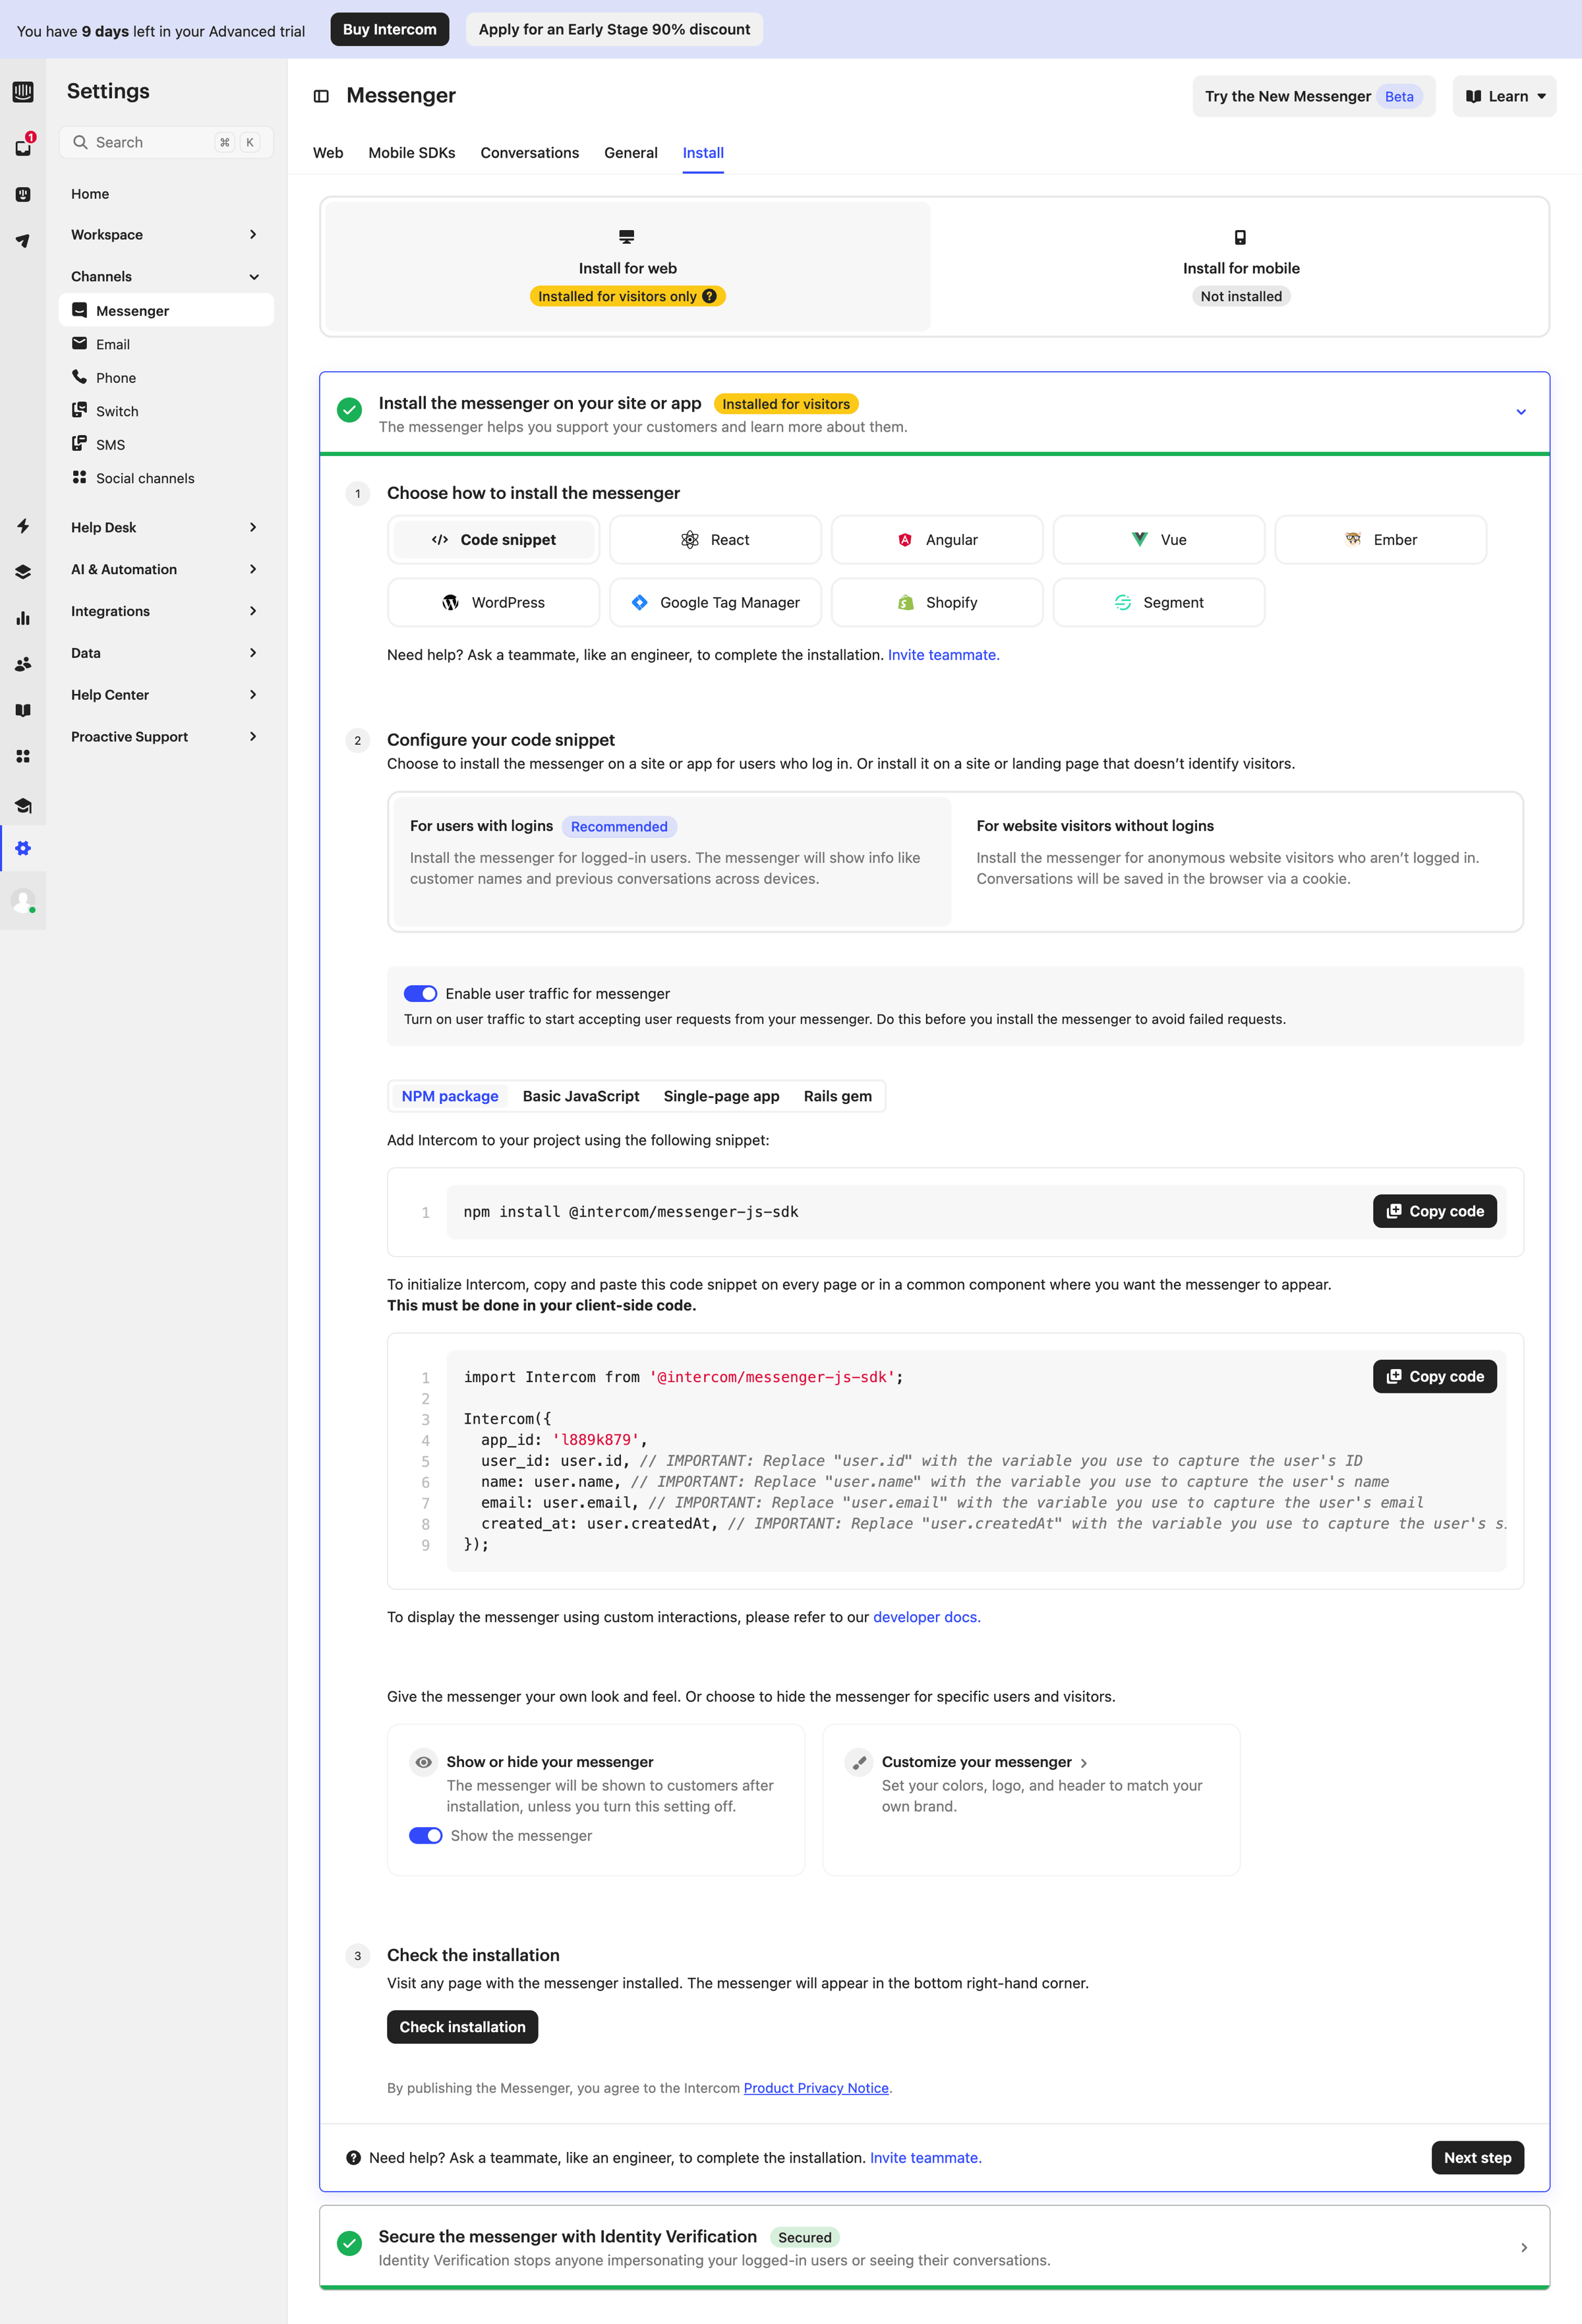Switch to the Web tab
The height and width of the screenshot is (2324, 1582).
(x=328, y=153)
